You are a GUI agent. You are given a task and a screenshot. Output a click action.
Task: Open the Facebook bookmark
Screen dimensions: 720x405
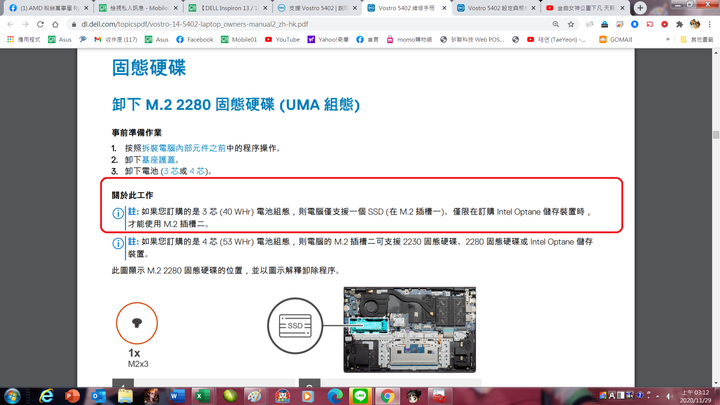[x=195, y=39]
